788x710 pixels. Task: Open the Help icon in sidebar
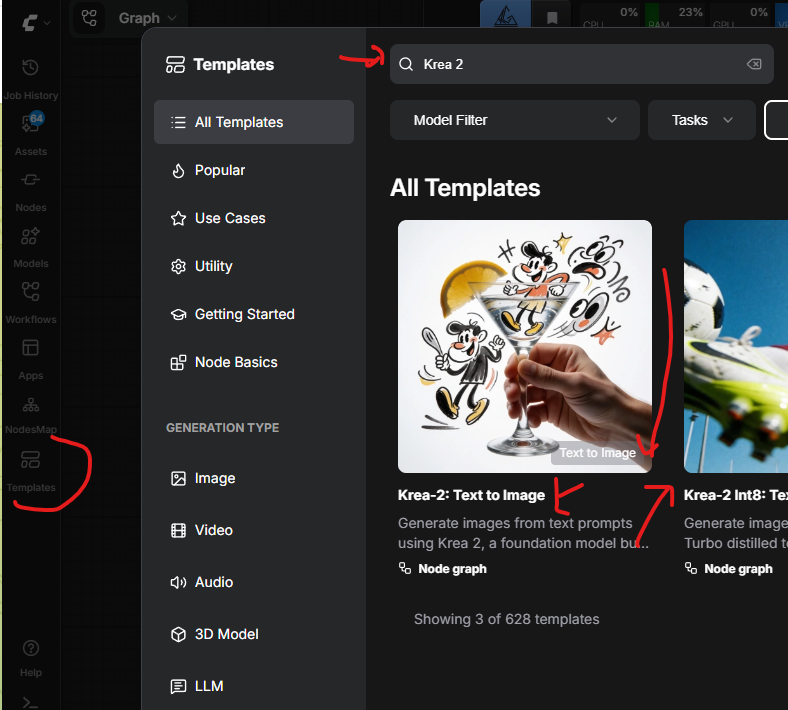tap(31, 648)
